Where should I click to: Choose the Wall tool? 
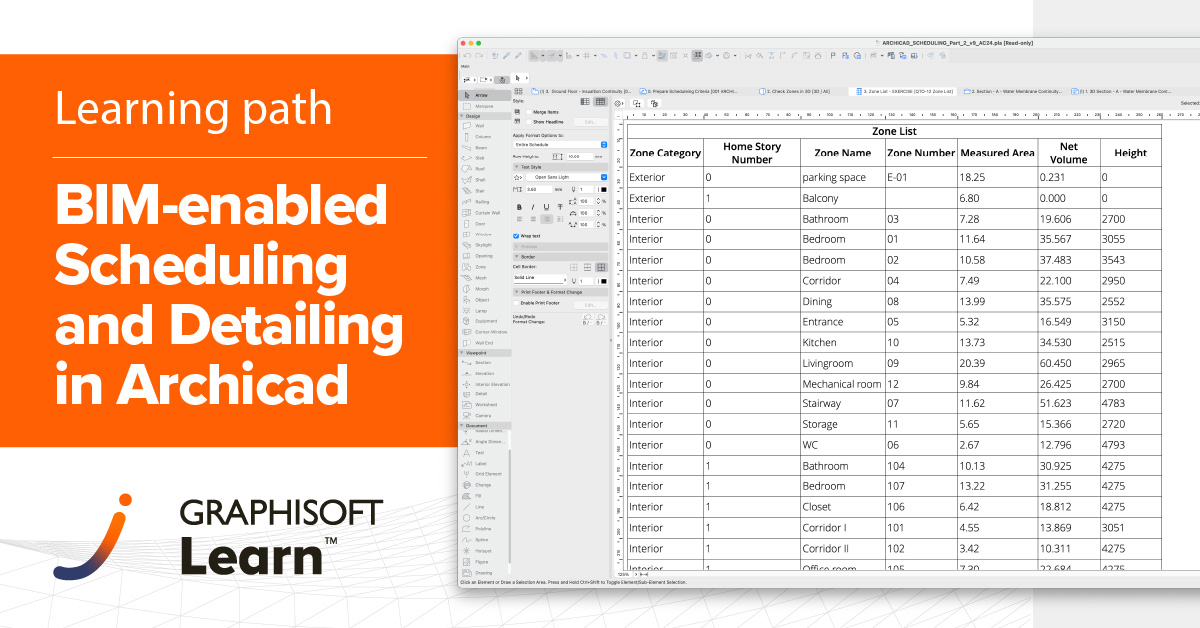coord(483,126)
